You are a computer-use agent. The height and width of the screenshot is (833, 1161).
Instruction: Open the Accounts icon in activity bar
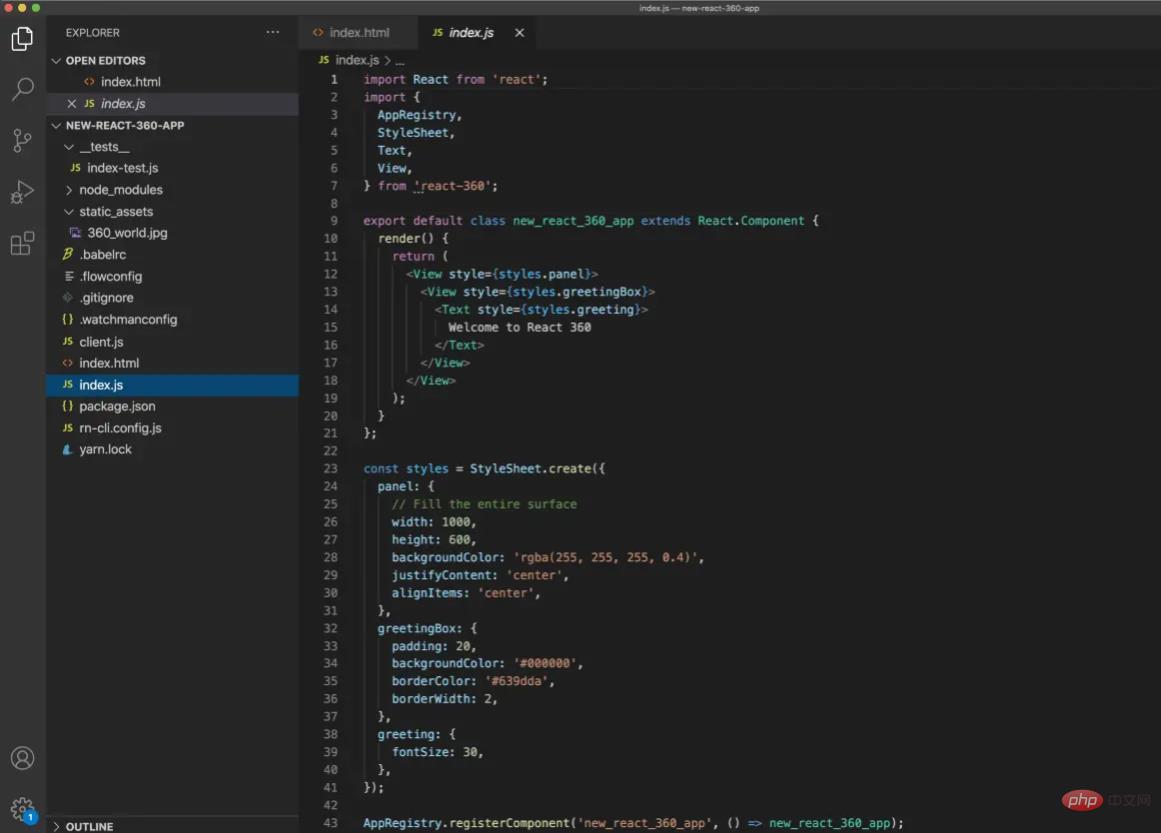(22, 758)
